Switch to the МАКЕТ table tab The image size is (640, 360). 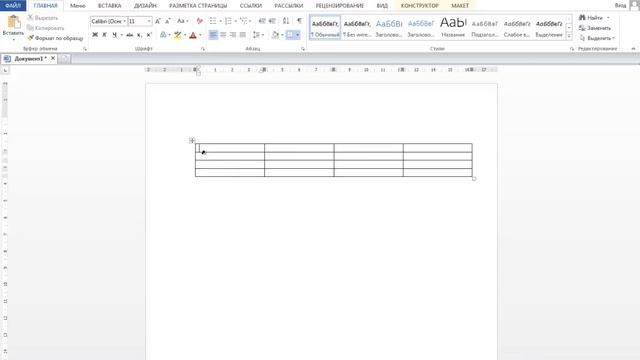click(x=460, y=6)
